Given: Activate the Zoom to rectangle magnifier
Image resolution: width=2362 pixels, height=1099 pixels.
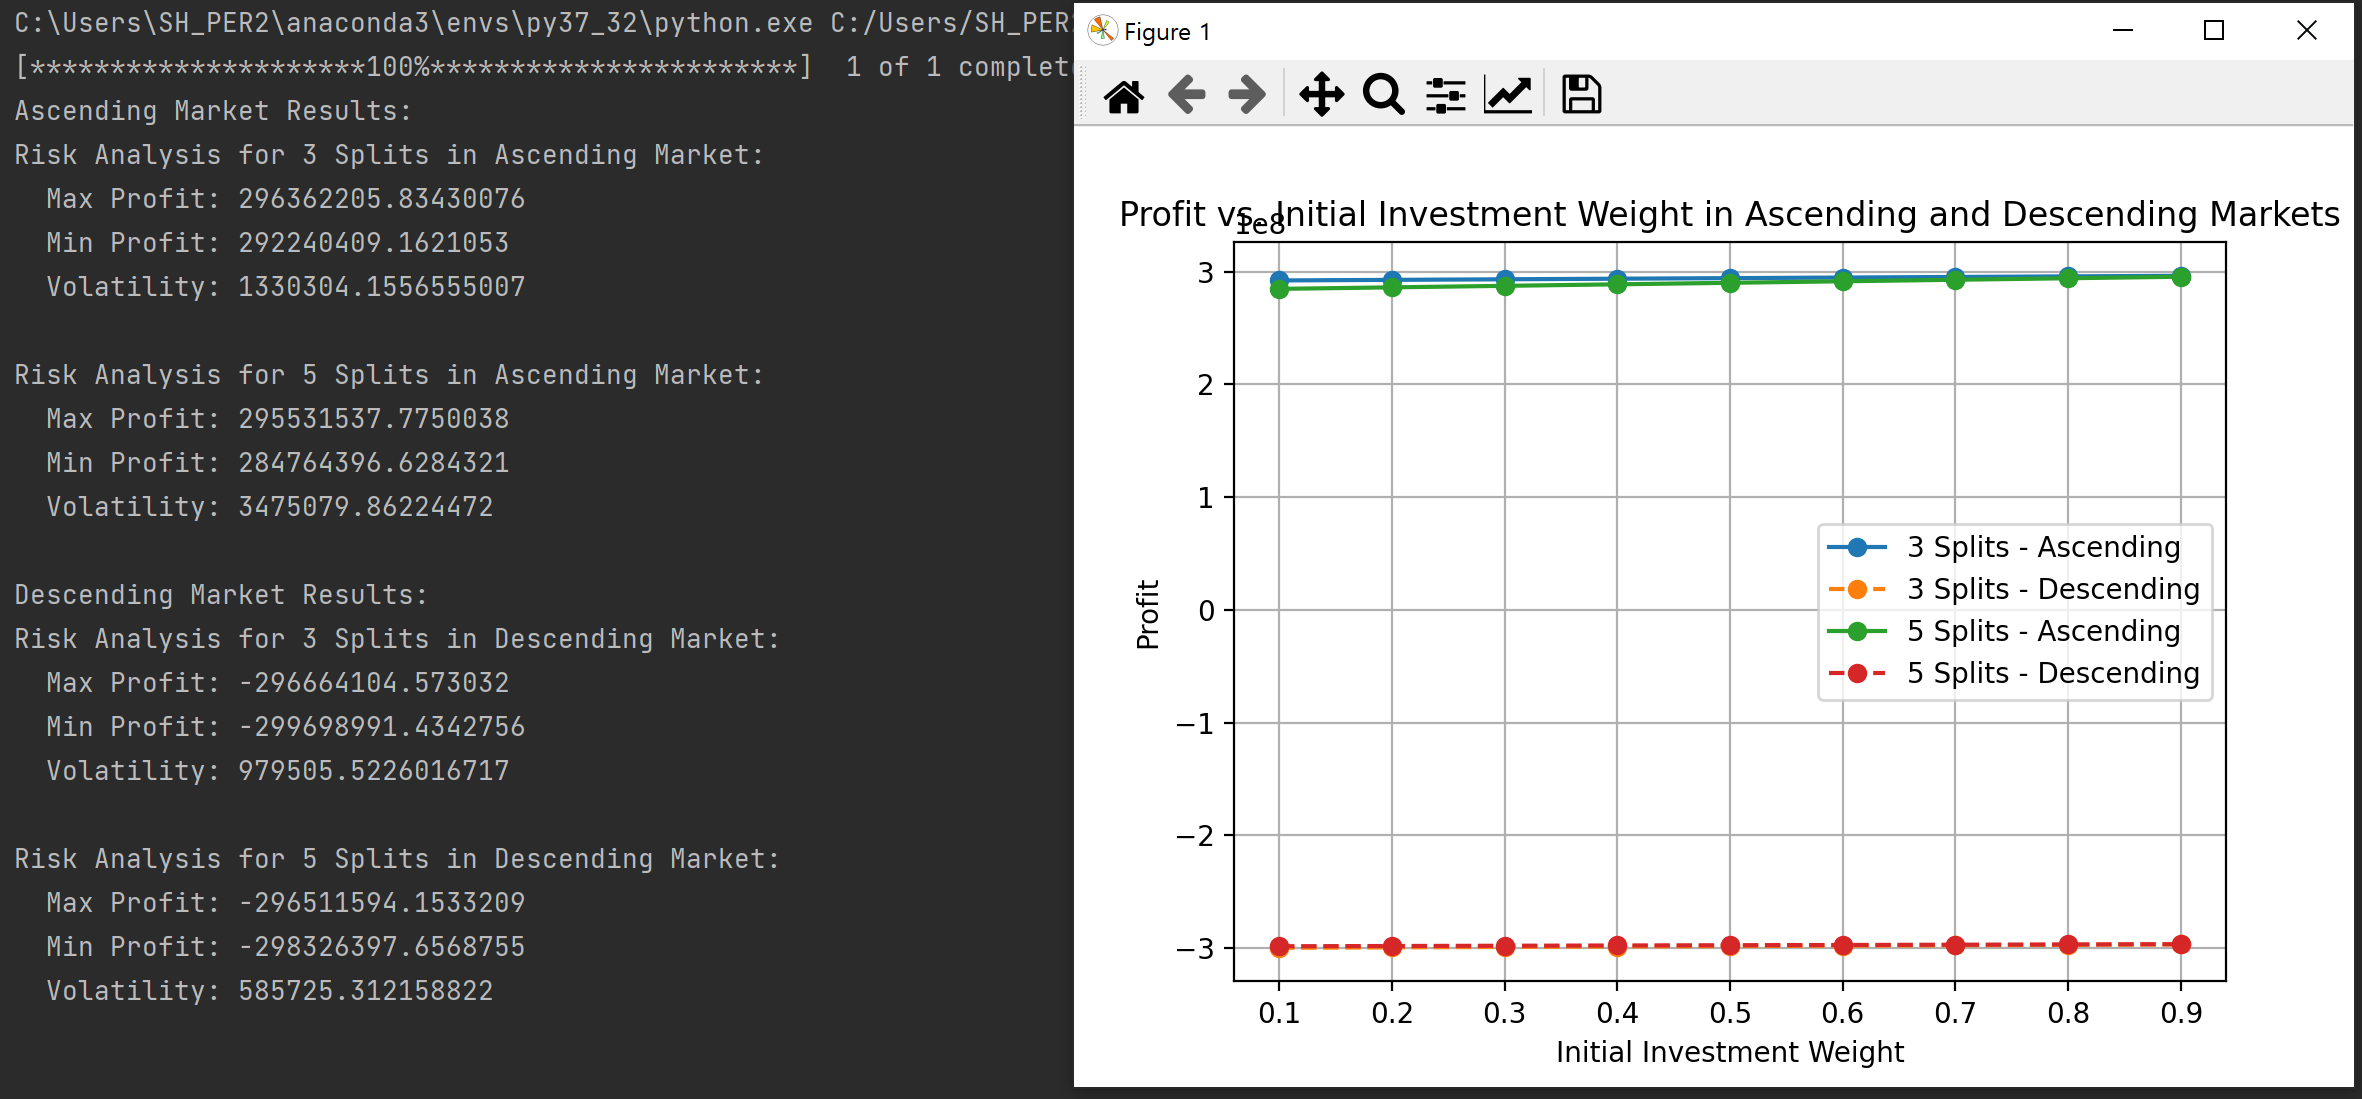Looking at the screenshot, I should (x=1384, y=96).
